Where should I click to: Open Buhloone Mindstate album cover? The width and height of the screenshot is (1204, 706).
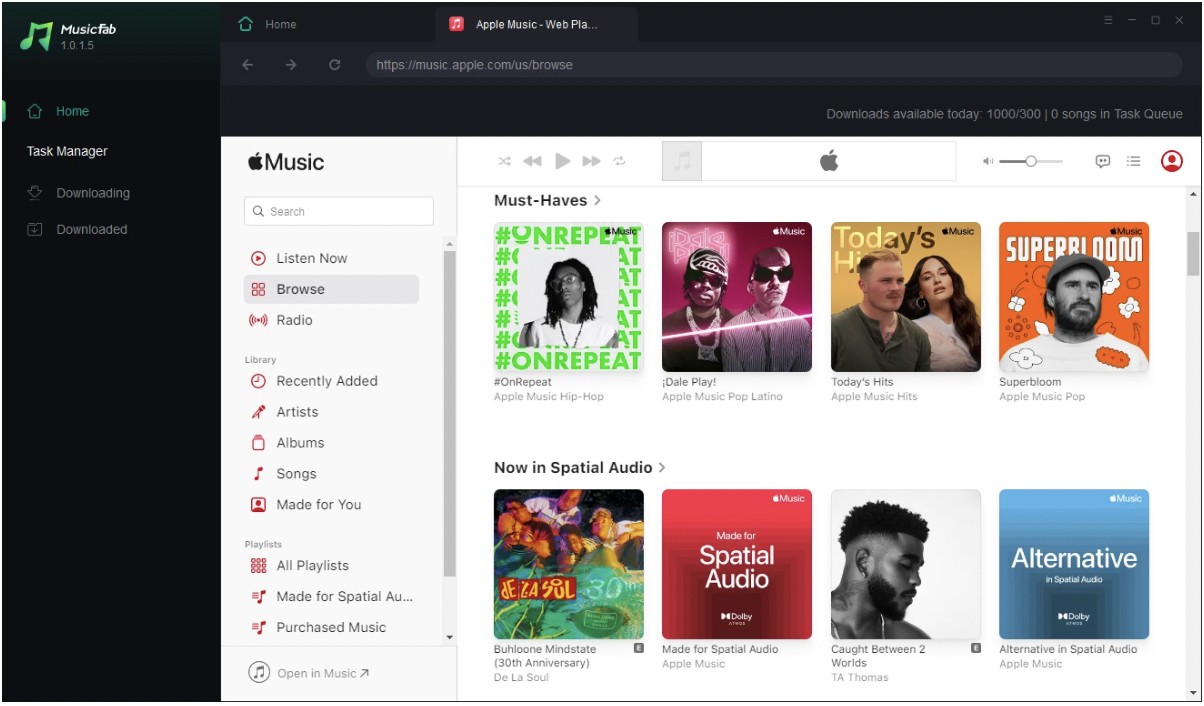(569, 564)
